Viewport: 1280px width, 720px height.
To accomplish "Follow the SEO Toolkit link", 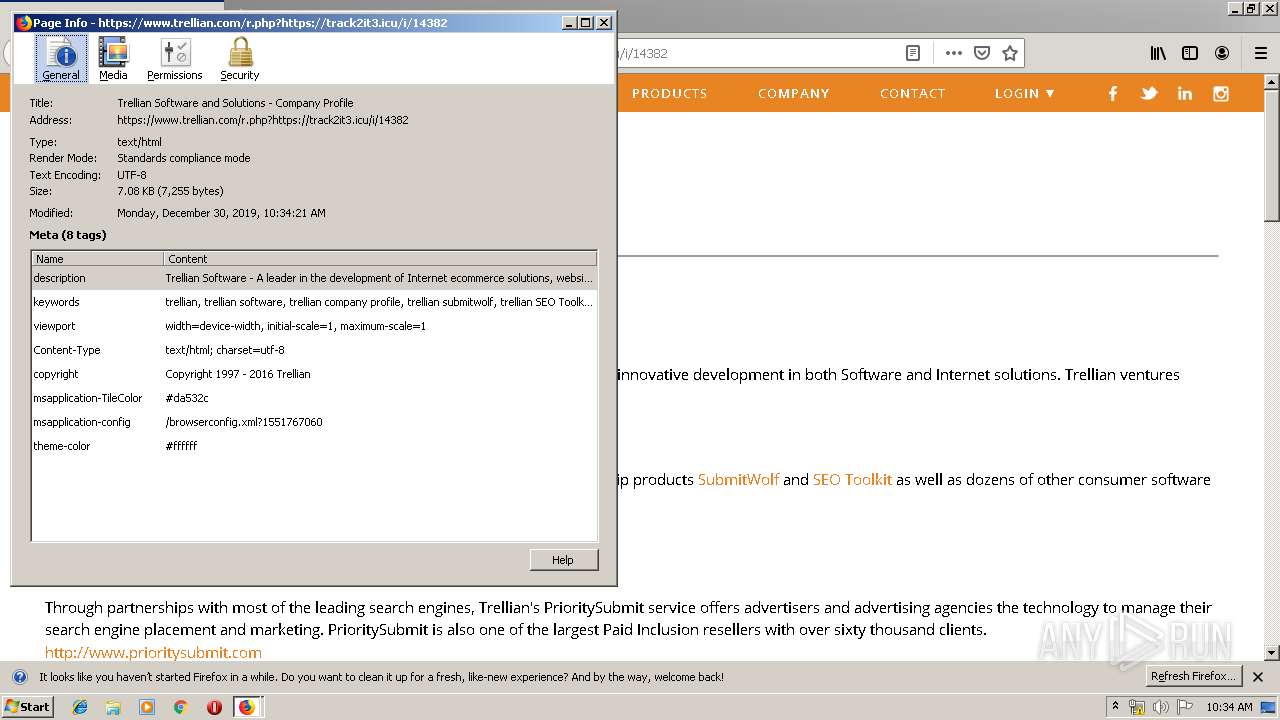I will point(852,480).
